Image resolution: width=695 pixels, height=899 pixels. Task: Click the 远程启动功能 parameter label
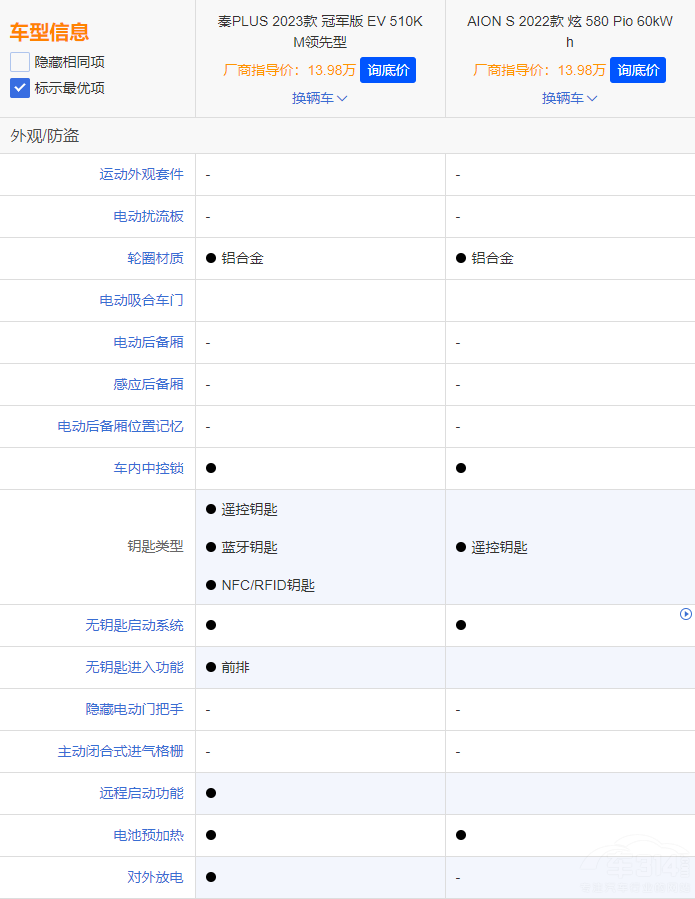(x=141, y=793)
